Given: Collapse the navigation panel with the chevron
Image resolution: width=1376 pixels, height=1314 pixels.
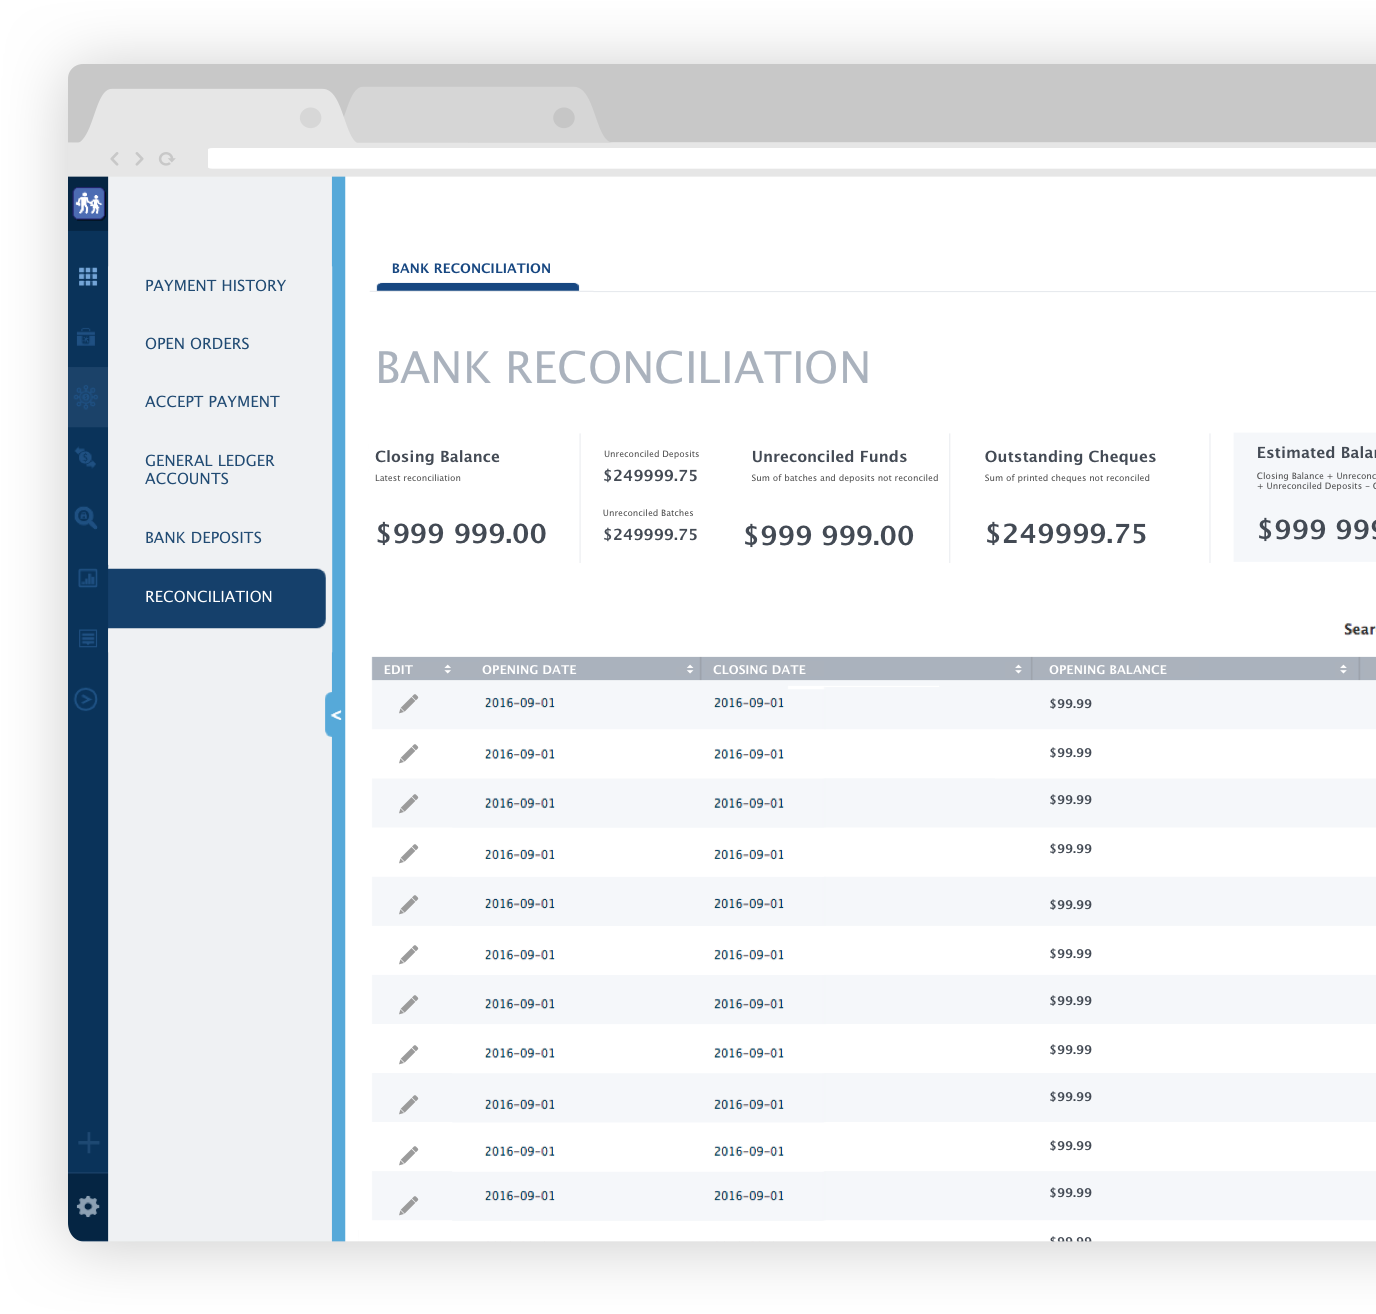Looking at the screenshot, I should click(x=336, y=715).
